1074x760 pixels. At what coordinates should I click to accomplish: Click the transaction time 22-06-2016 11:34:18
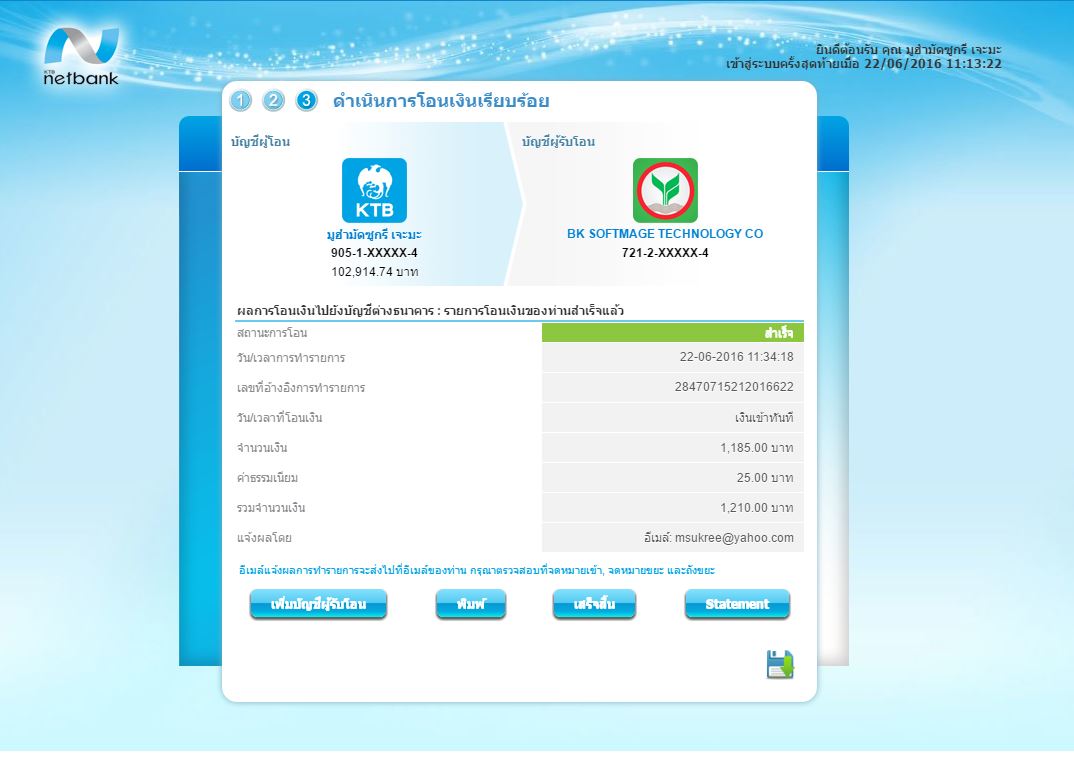pyautogui.click(x=736, y=357)
